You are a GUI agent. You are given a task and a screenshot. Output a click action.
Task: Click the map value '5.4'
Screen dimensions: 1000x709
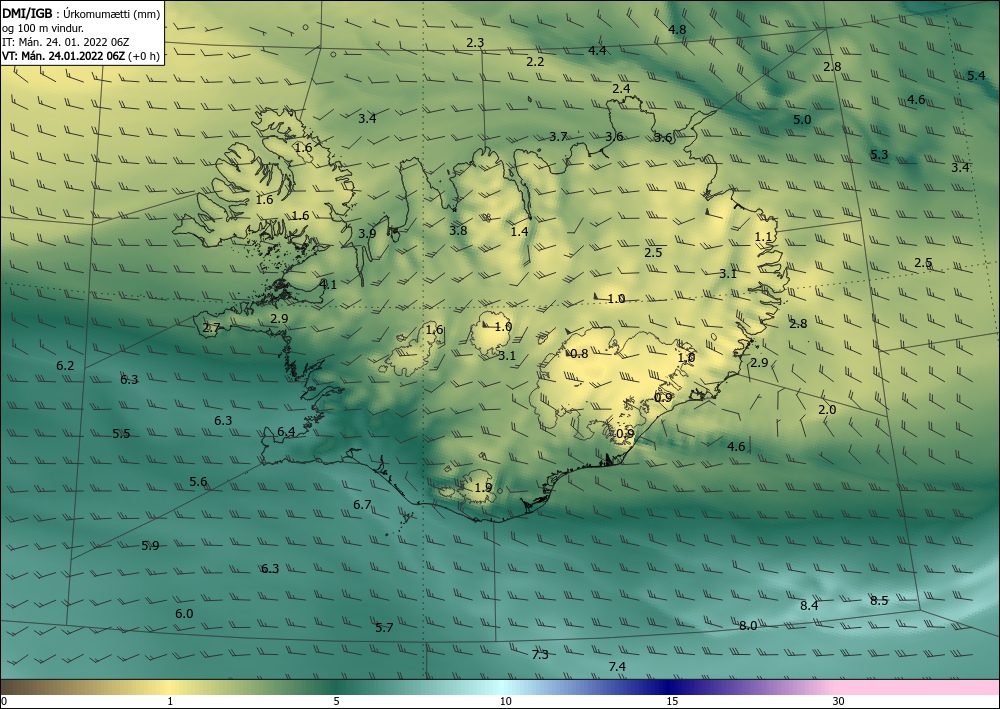976,75
